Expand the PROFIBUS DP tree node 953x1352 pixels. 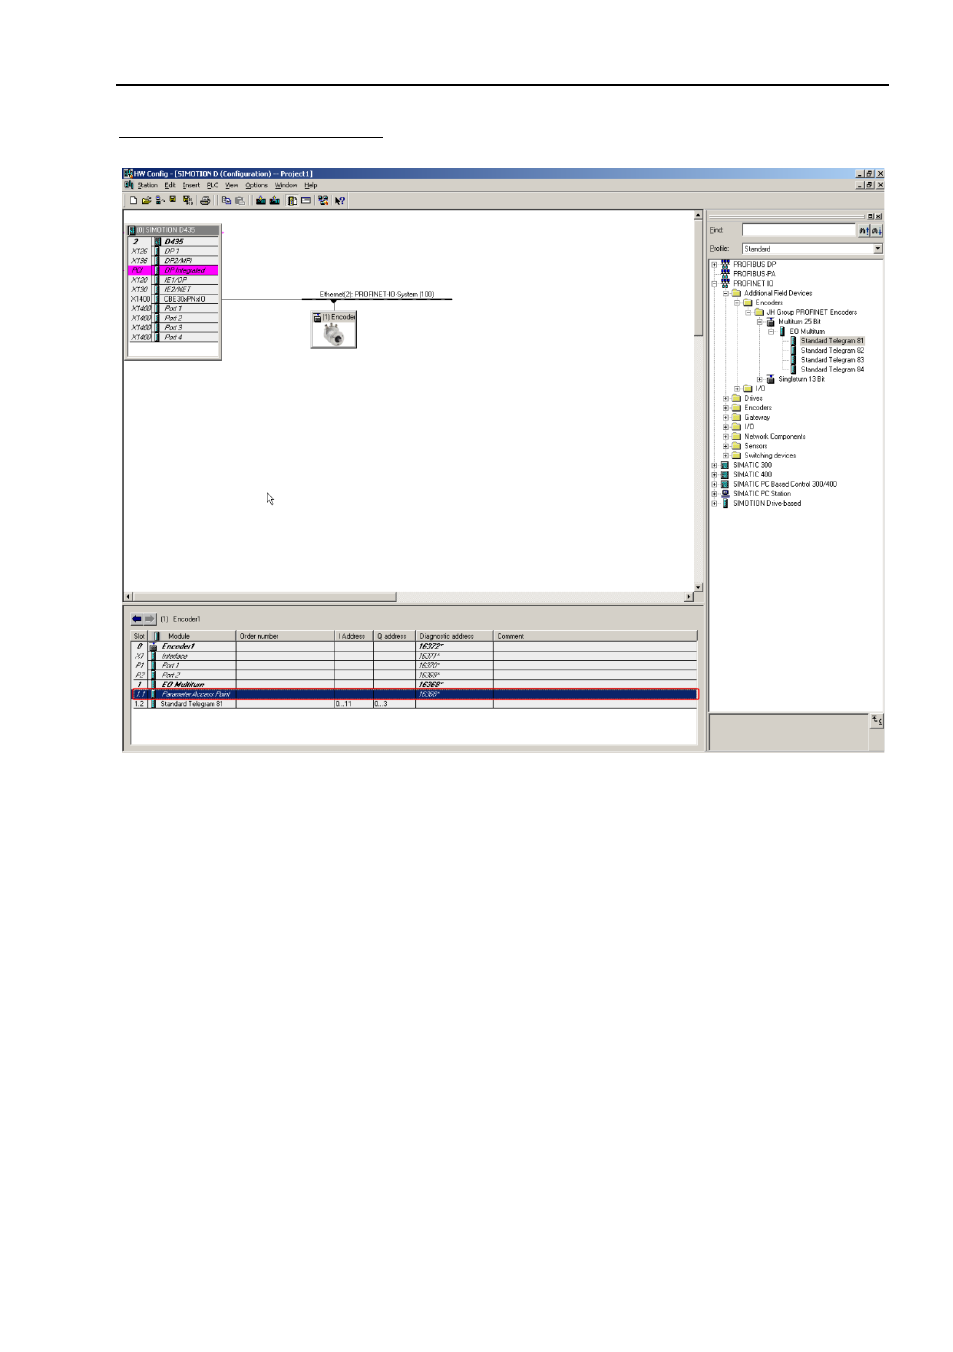[x=714, y=265]
